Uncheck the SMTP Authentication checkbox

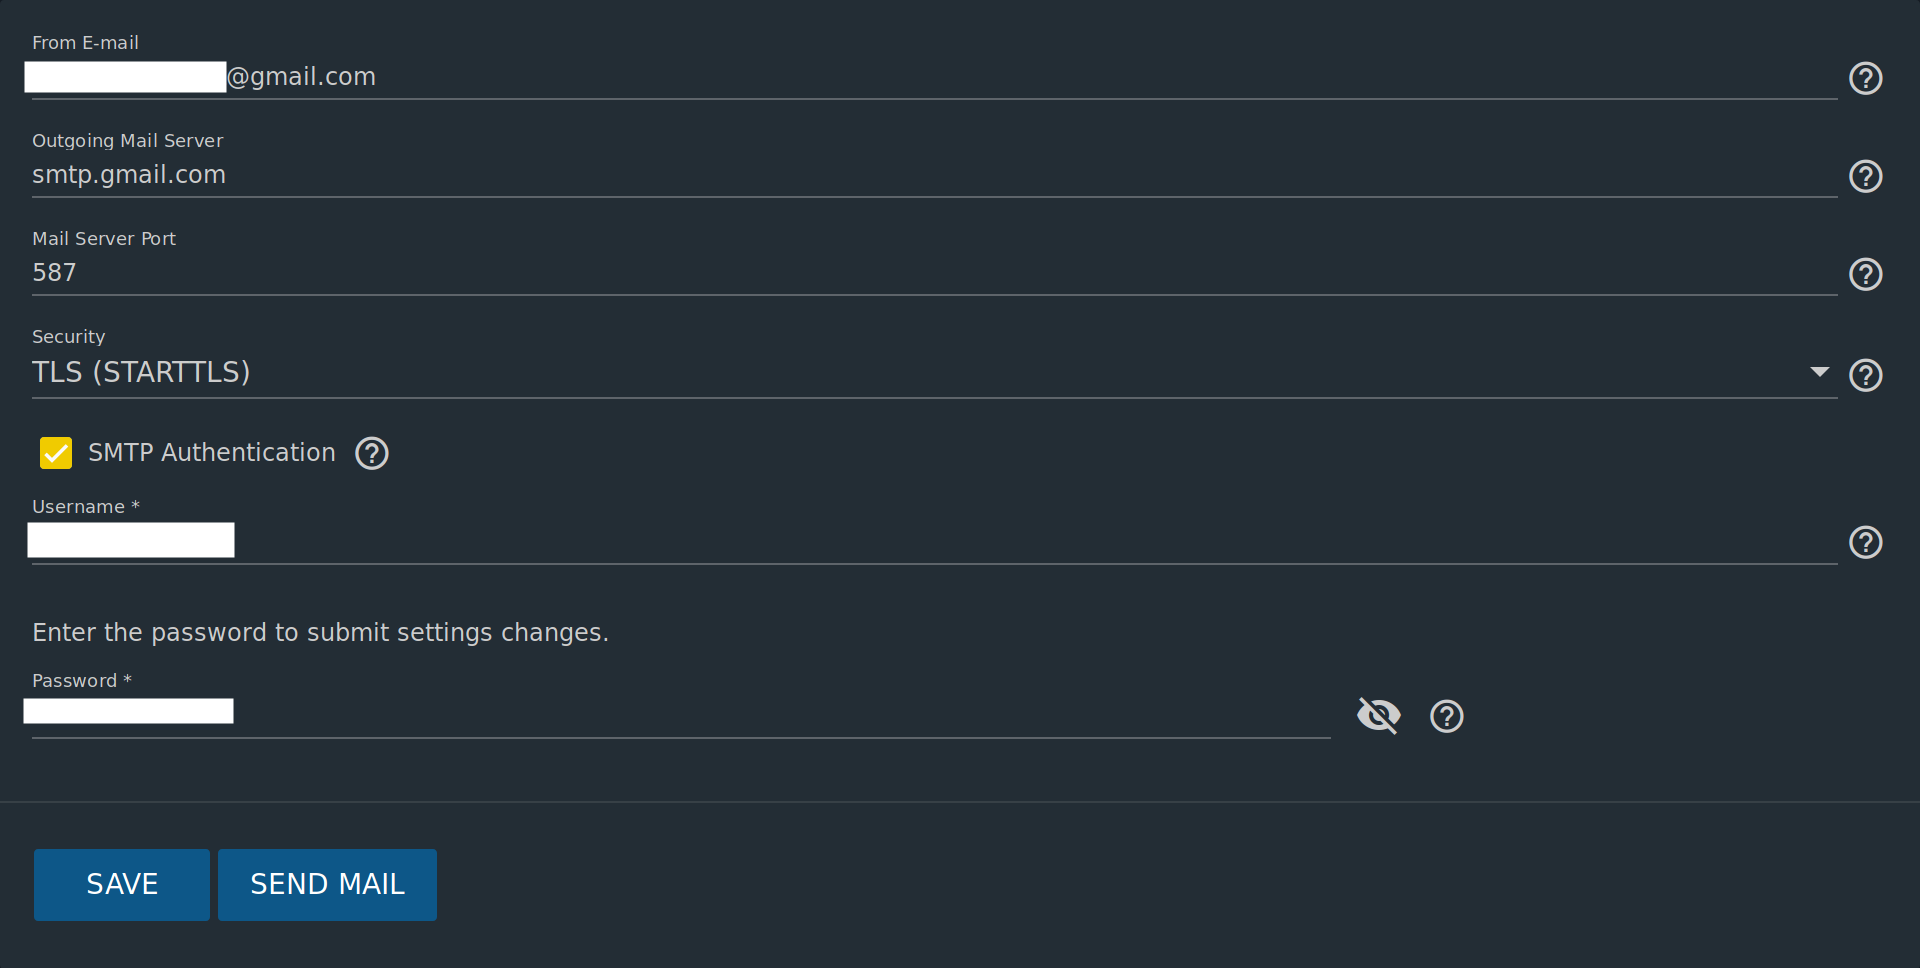[x=56, y=453]
